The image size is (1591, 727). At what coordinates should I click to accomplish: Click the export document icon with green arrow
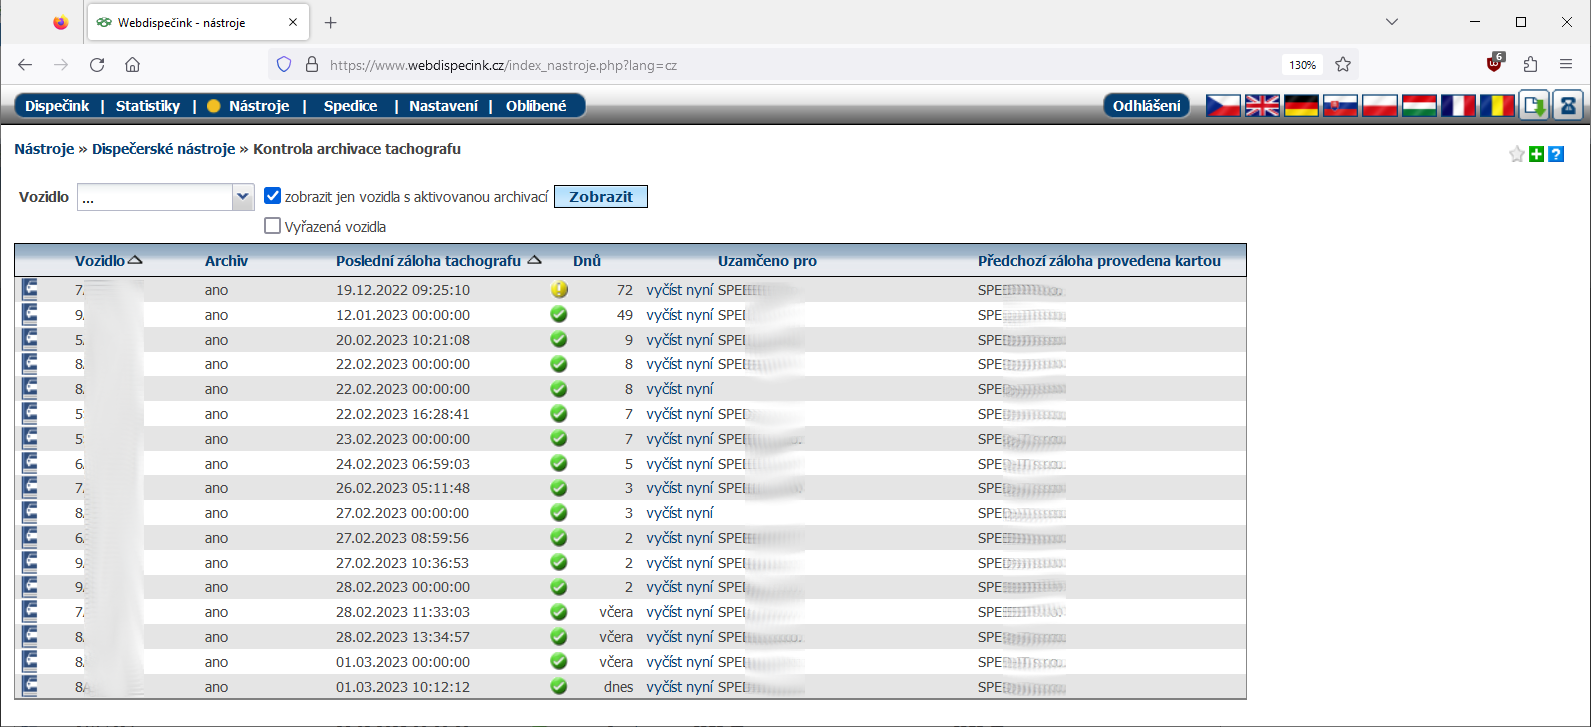pyautogui.click(x=1533, y=105)
